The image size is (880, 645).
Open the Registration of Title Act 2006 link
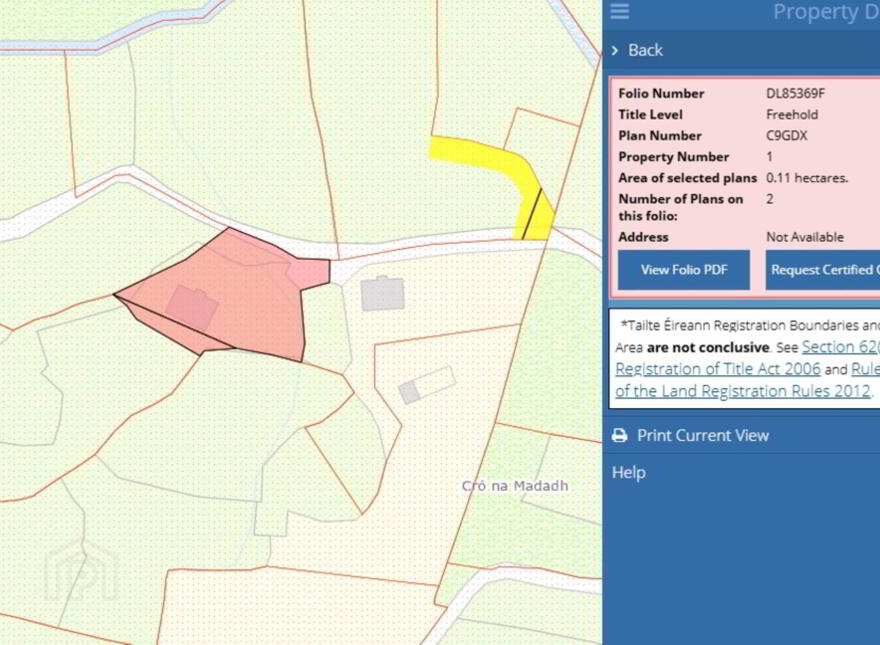(x=718, y=369)
